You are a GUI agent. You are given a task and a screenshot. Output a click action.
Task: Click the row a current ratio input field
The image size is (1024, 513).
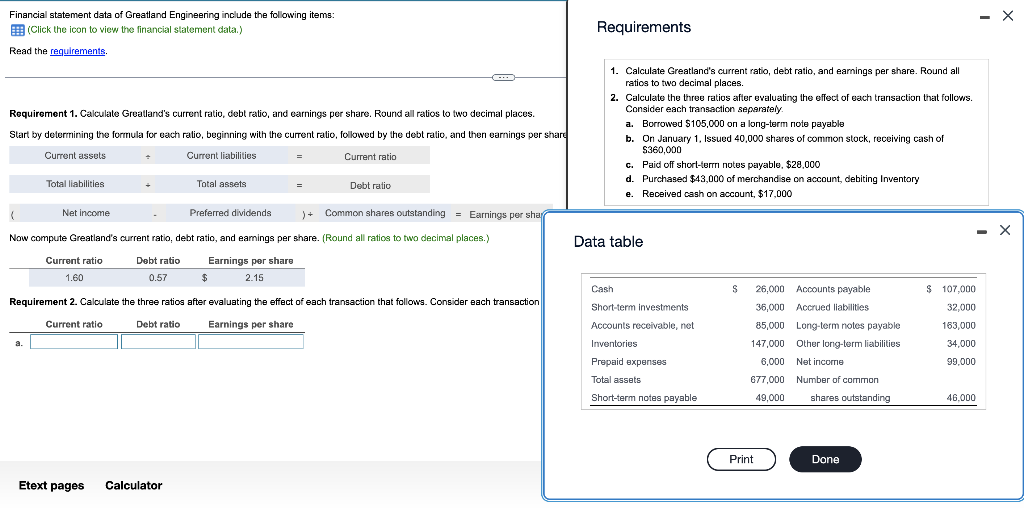coord(74,341)
